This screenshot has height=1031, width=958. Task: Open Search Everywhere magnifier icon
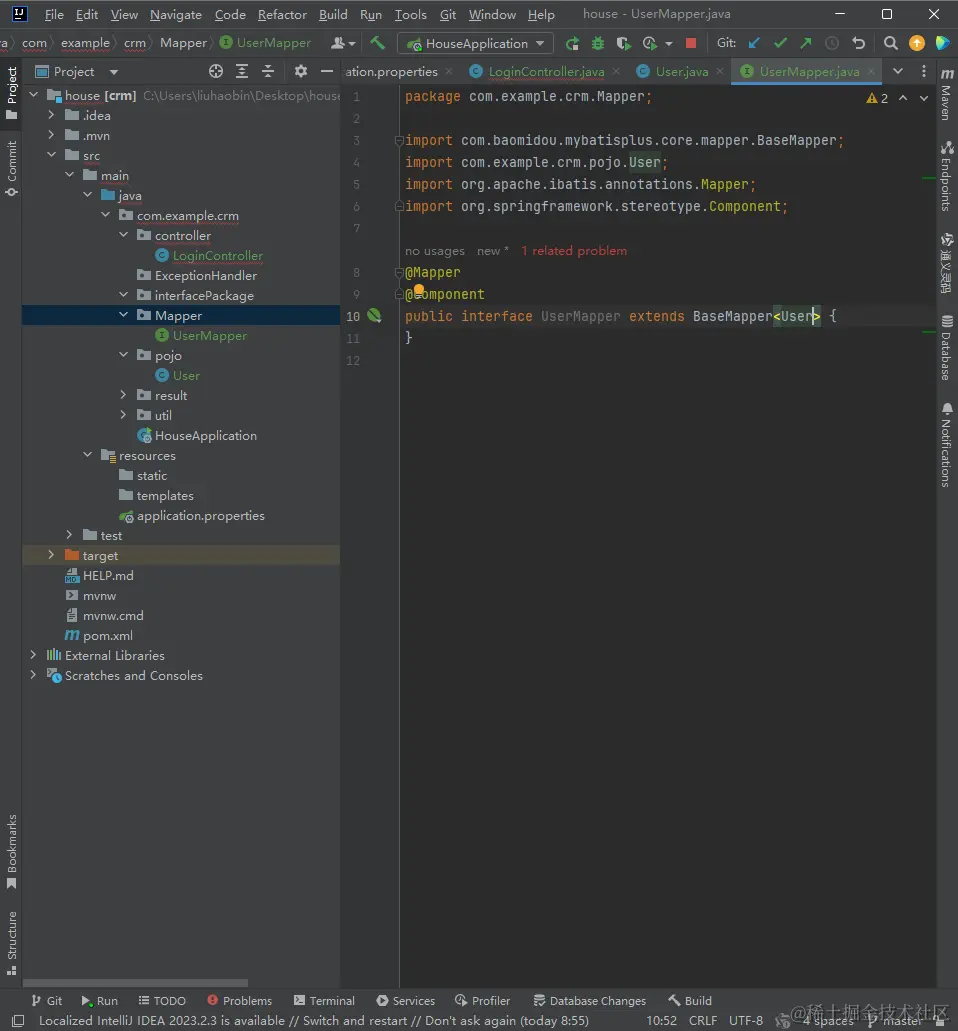(x=890, y=43)
